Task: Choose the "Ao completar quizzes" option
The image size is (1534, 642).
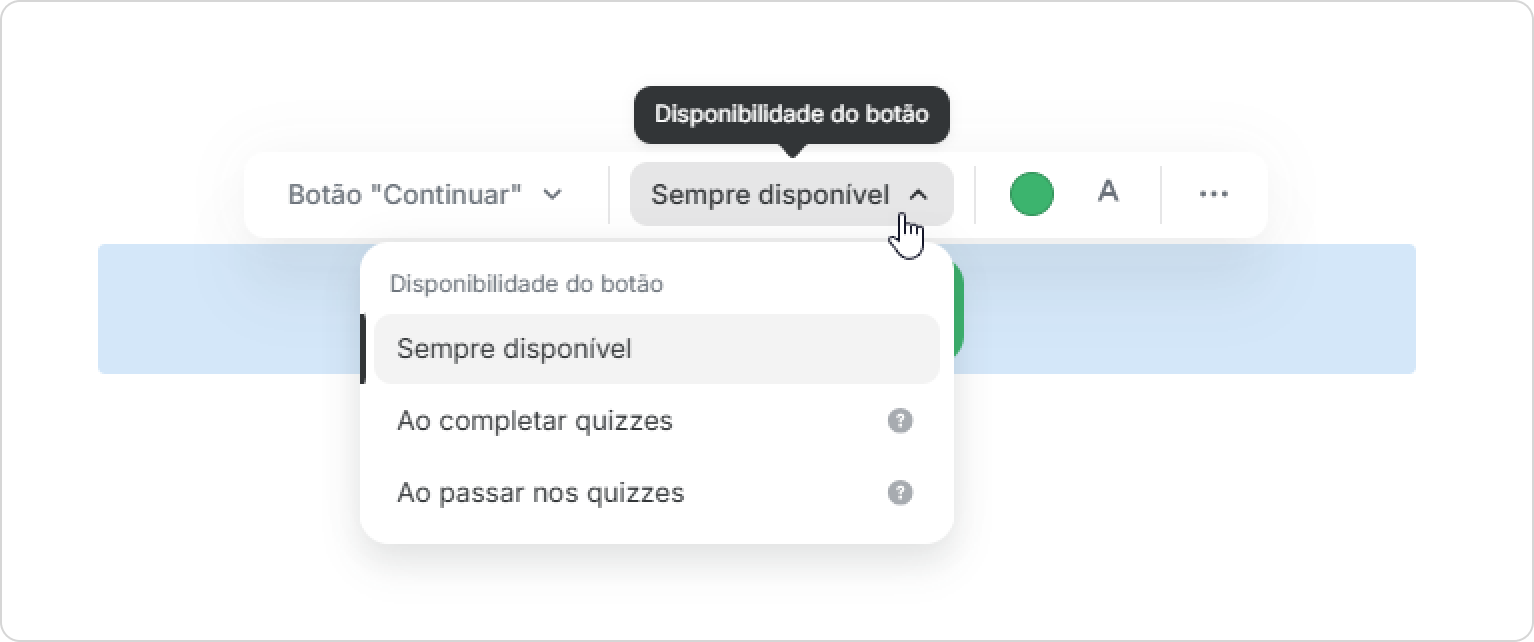Action: 657,421
